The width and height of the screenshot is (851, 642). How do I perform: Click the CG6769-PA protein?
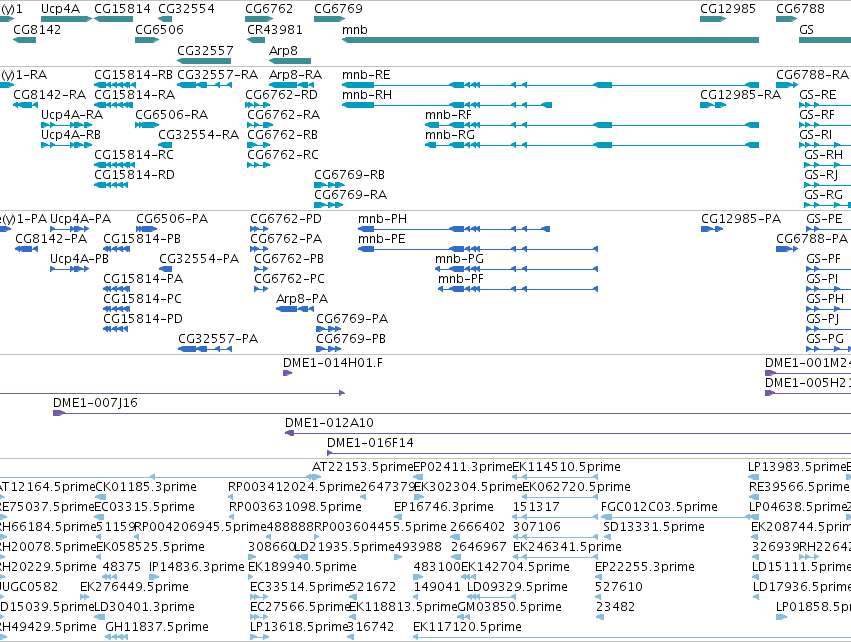point(329,329)
